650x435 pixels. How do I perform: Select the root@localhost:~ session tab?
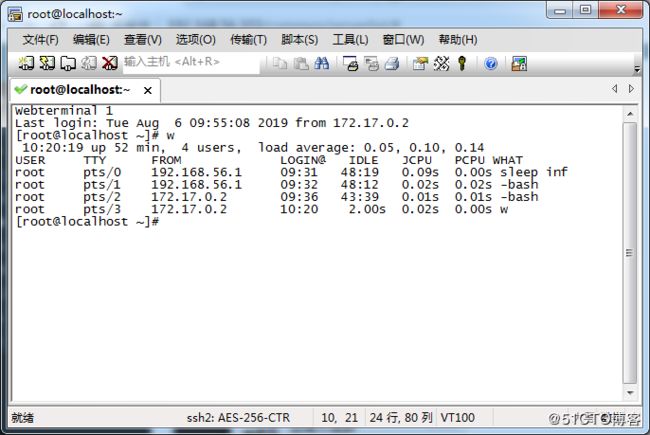tap(85, 90)
